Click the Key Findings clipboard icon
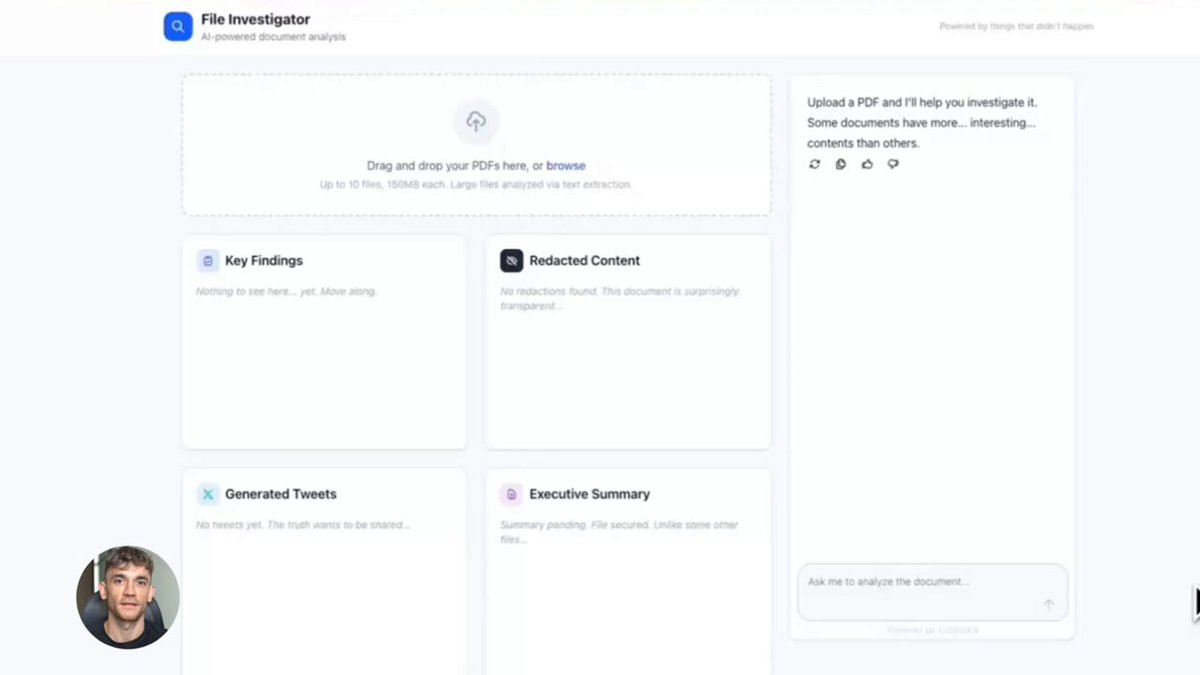This screenshot has width=1200, height=675. pos(208,261)
